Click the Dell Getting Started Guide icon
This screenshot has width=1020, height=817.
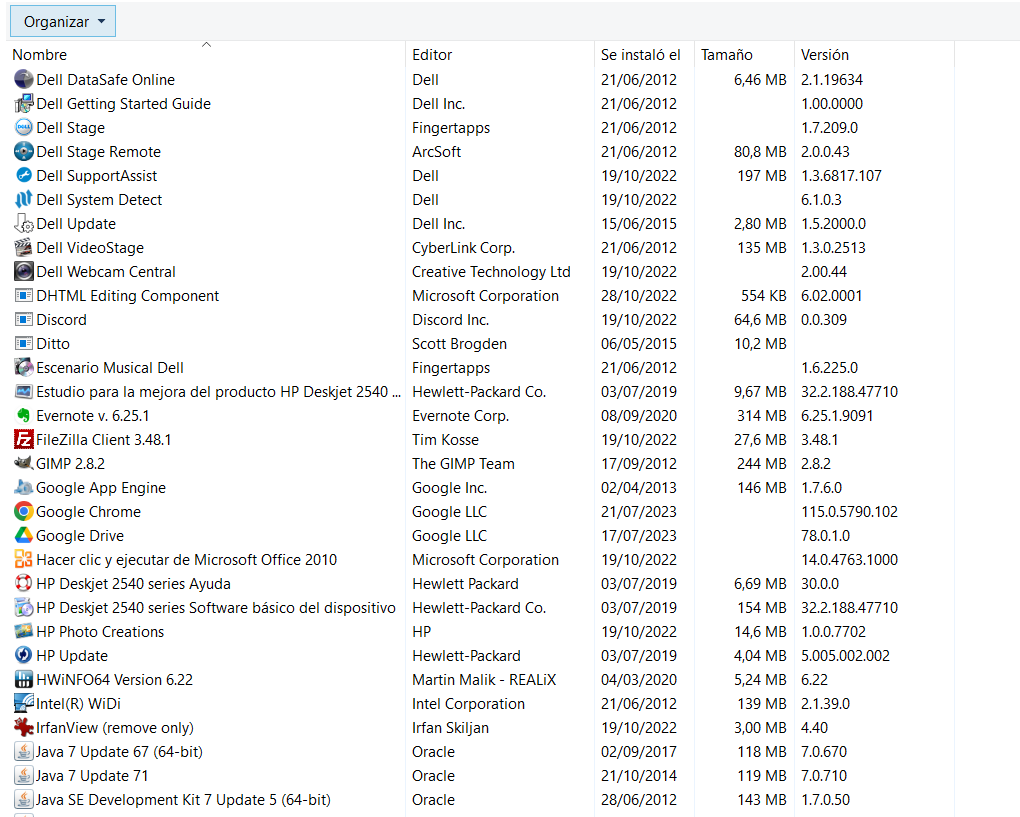(23, 103)
